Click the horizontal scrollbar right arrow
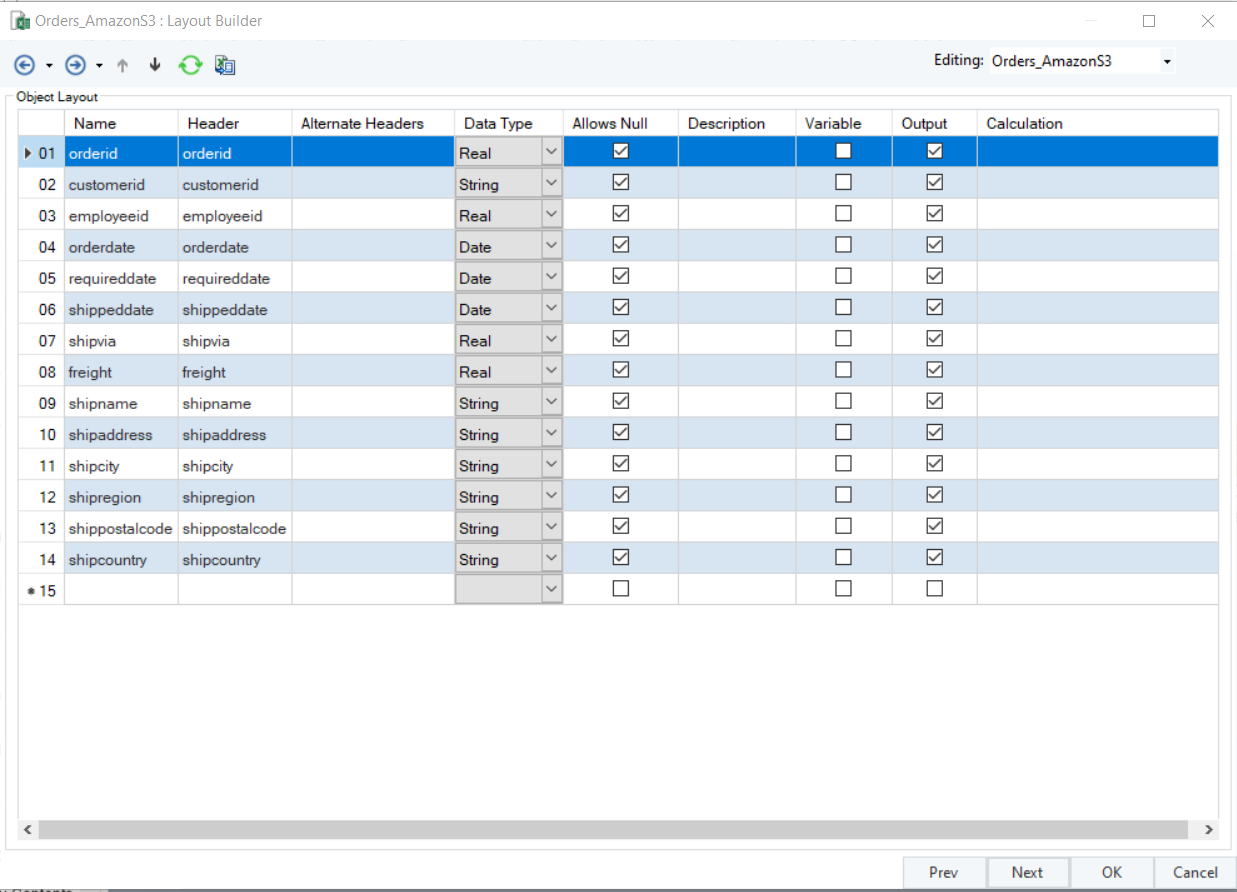 (x=1208, y=830)
